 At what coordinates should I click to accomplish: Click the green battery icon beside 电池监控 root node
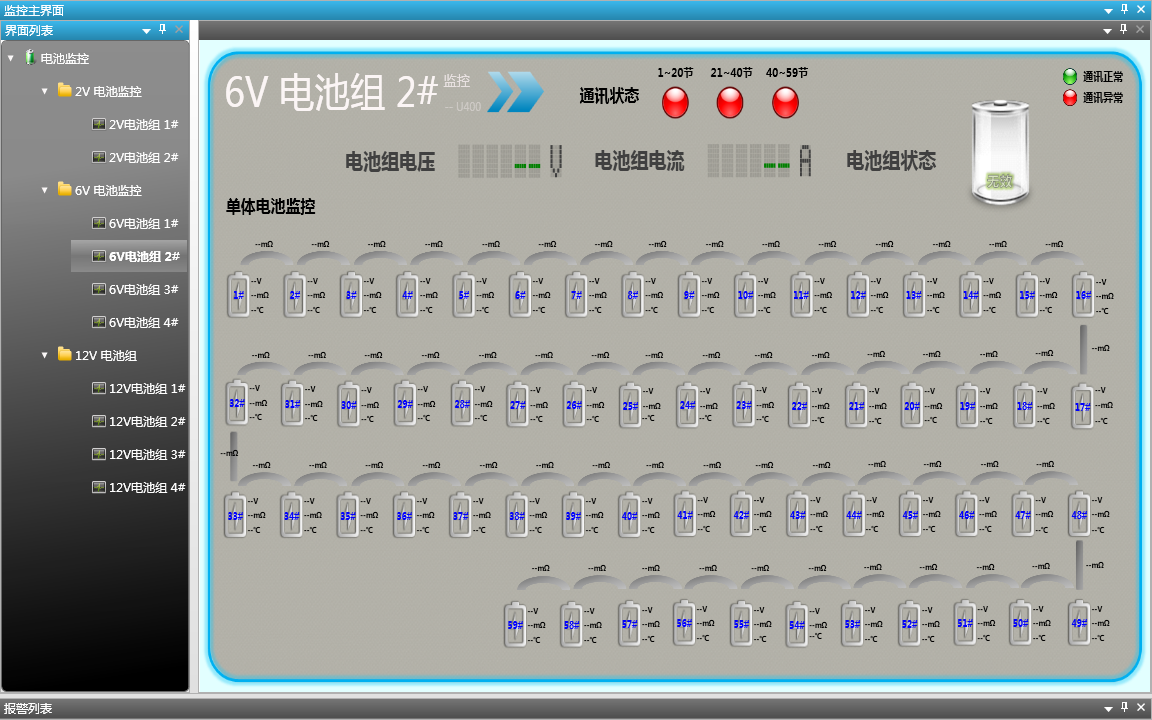click(x=31, y=57)
